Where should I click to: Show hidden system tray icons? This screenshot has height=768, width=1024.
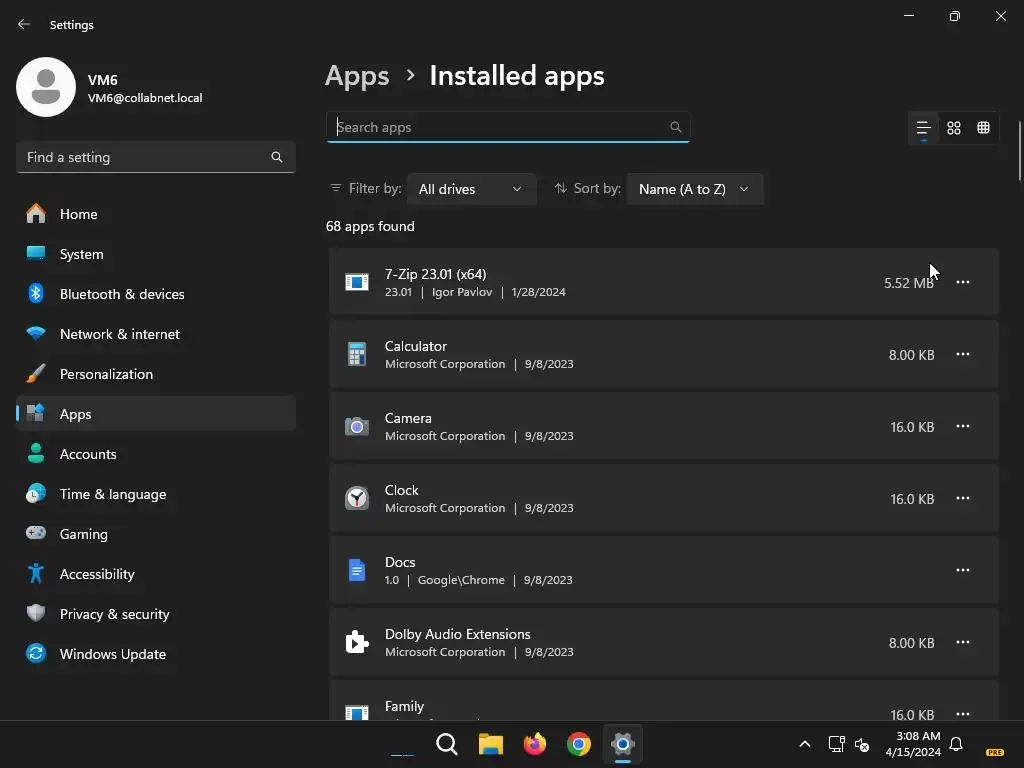point(805,744)
